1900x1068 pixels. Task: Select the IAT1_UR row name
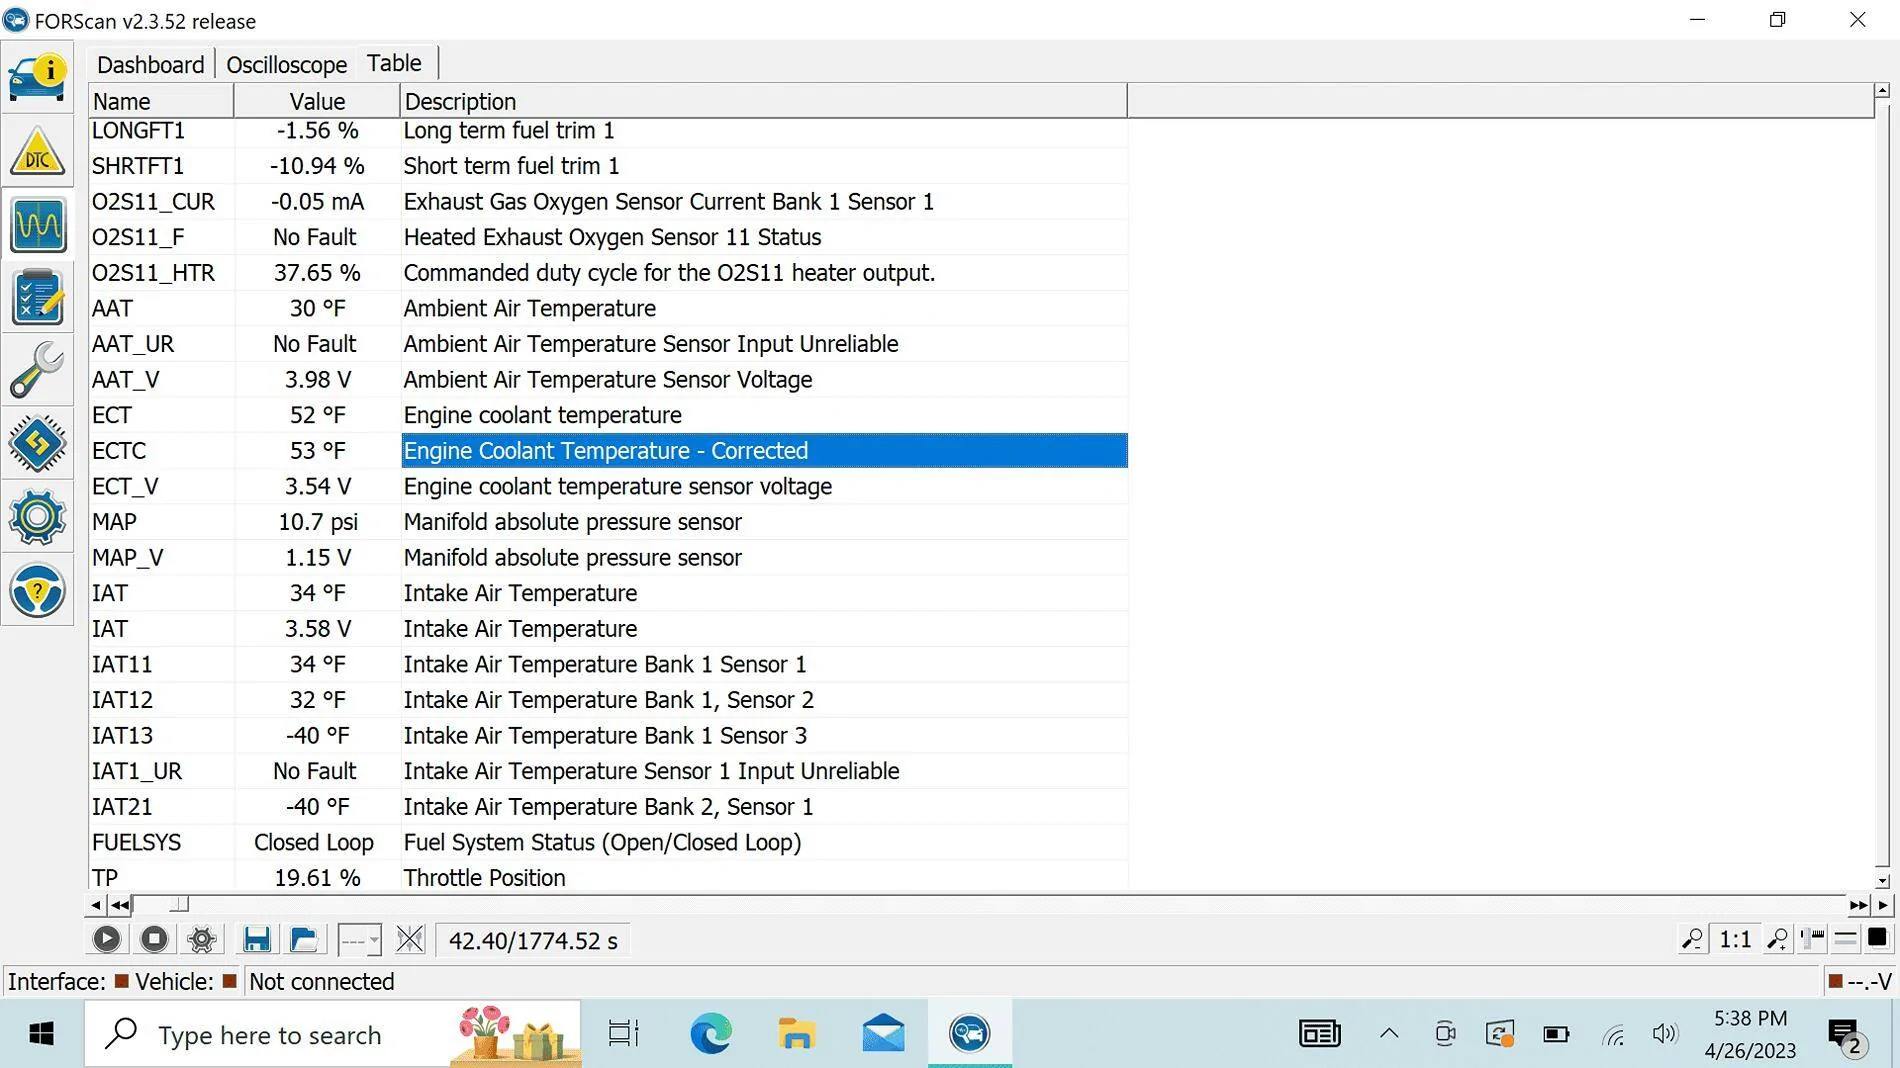137,772
